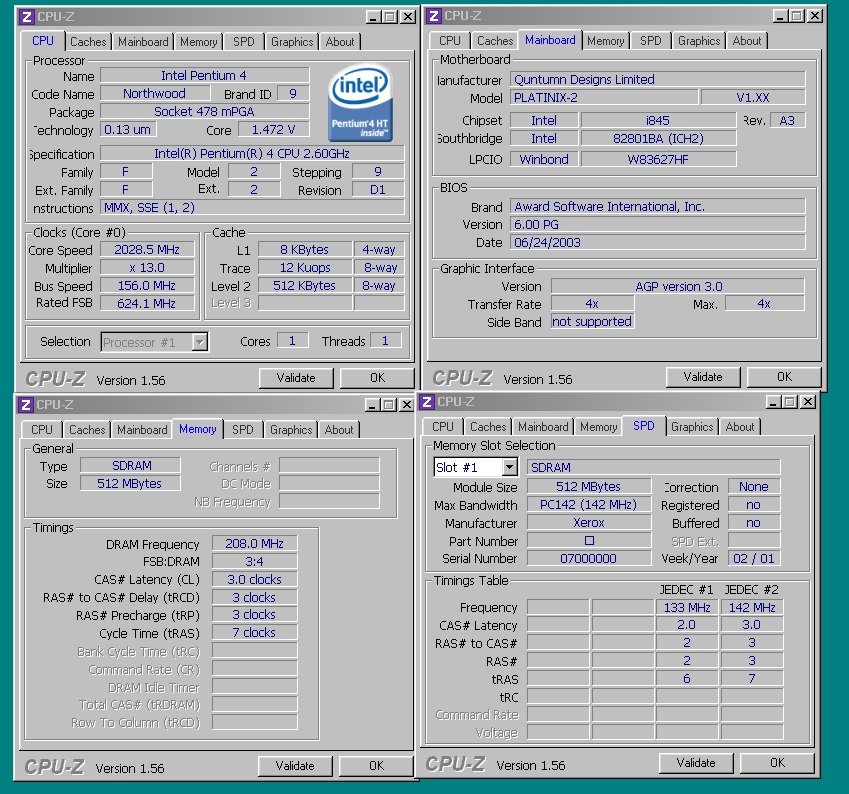Screen dimensions: 849x794
Task: Open SPD tab in Memory window
Action: point(243,429)
